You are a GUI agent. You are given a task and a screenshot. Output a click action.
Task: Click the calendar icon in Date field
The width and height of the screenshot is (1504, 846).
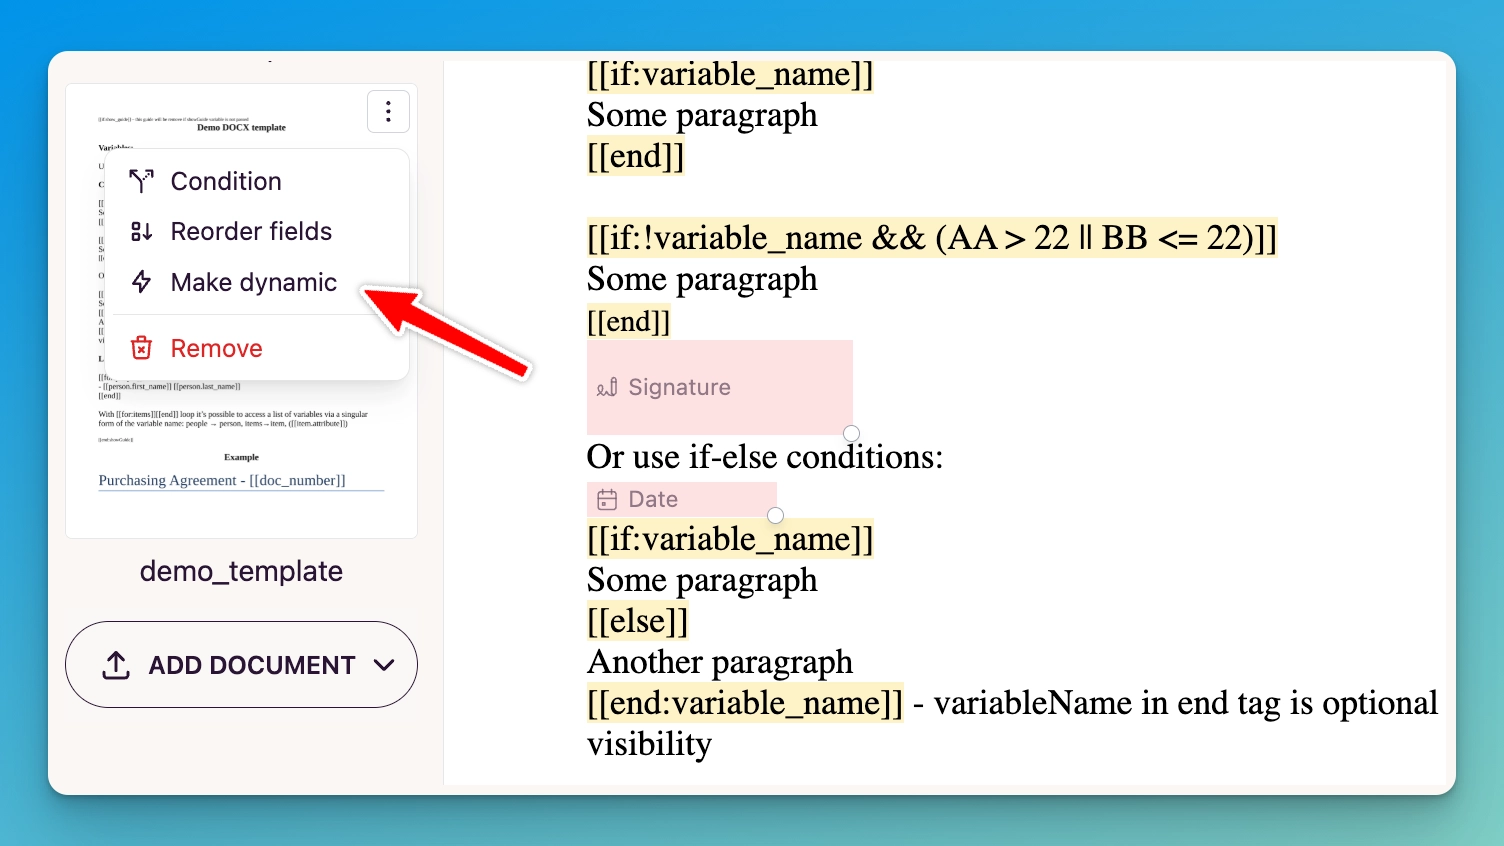tap(607, 499)
